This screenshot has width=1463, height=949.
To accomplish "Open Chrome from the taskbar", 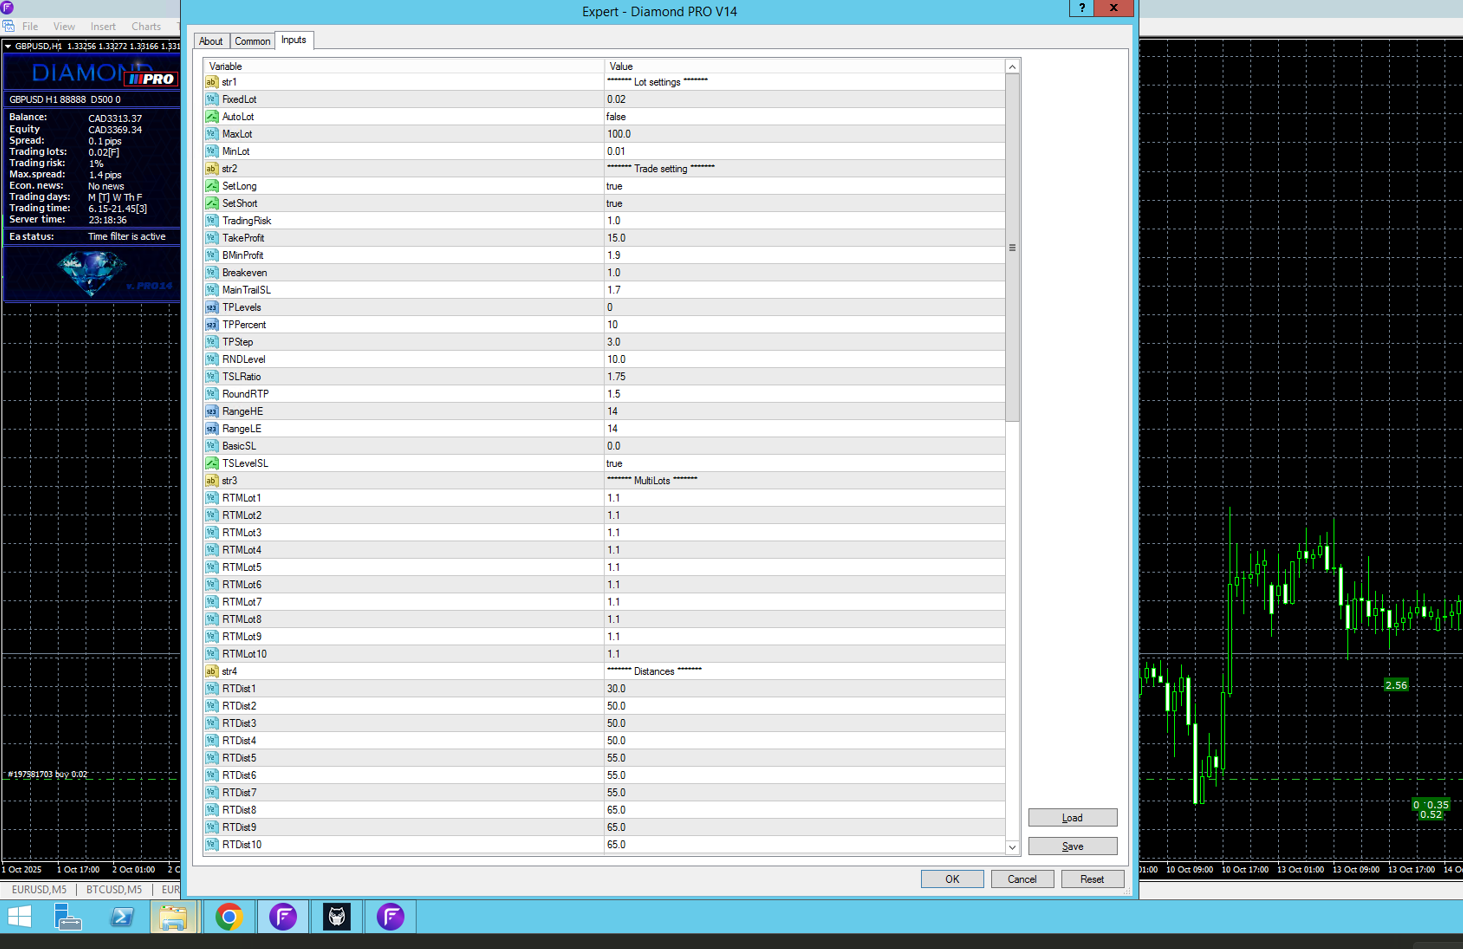I will tap(229, 917).
